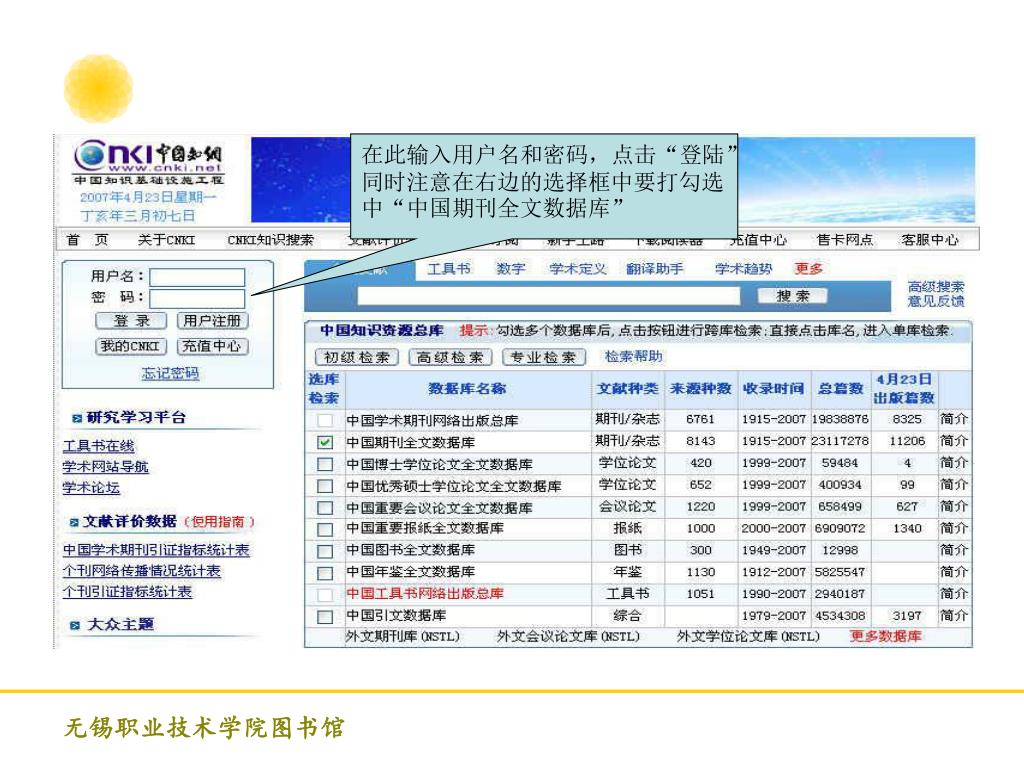The width and height of the screenshot is (1024, 768).
Task: Open the 检索帮助 link
Action: point(633,357)
